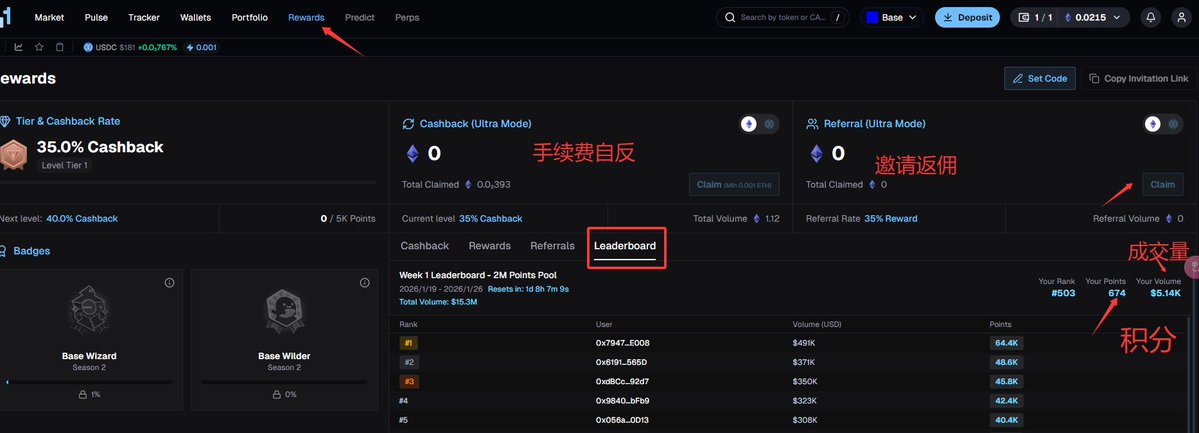Click the Base Wilder progress bar
This screenshot has width=1199, height=433.
284,382
